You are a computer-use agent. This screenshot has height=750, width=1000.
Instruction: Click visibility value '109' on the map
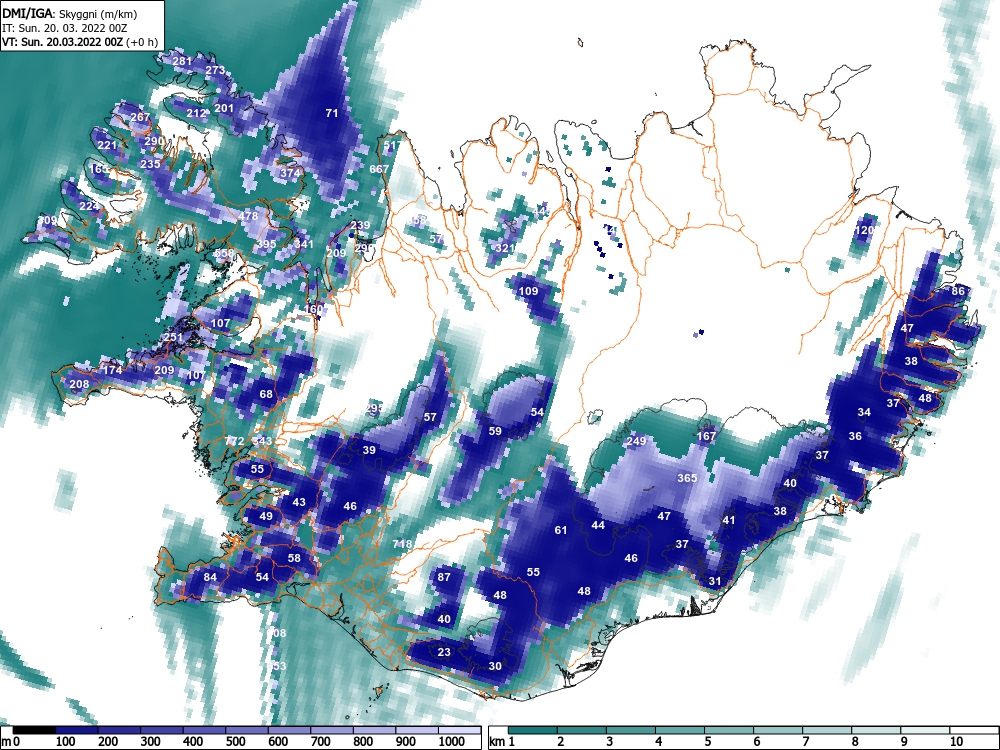click(x=529, y=291)
